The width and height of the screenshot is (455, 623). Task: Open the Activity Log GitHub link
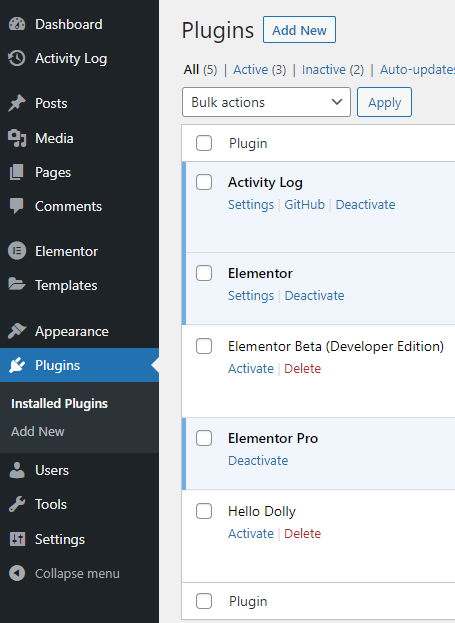click(x=304, y=205)
